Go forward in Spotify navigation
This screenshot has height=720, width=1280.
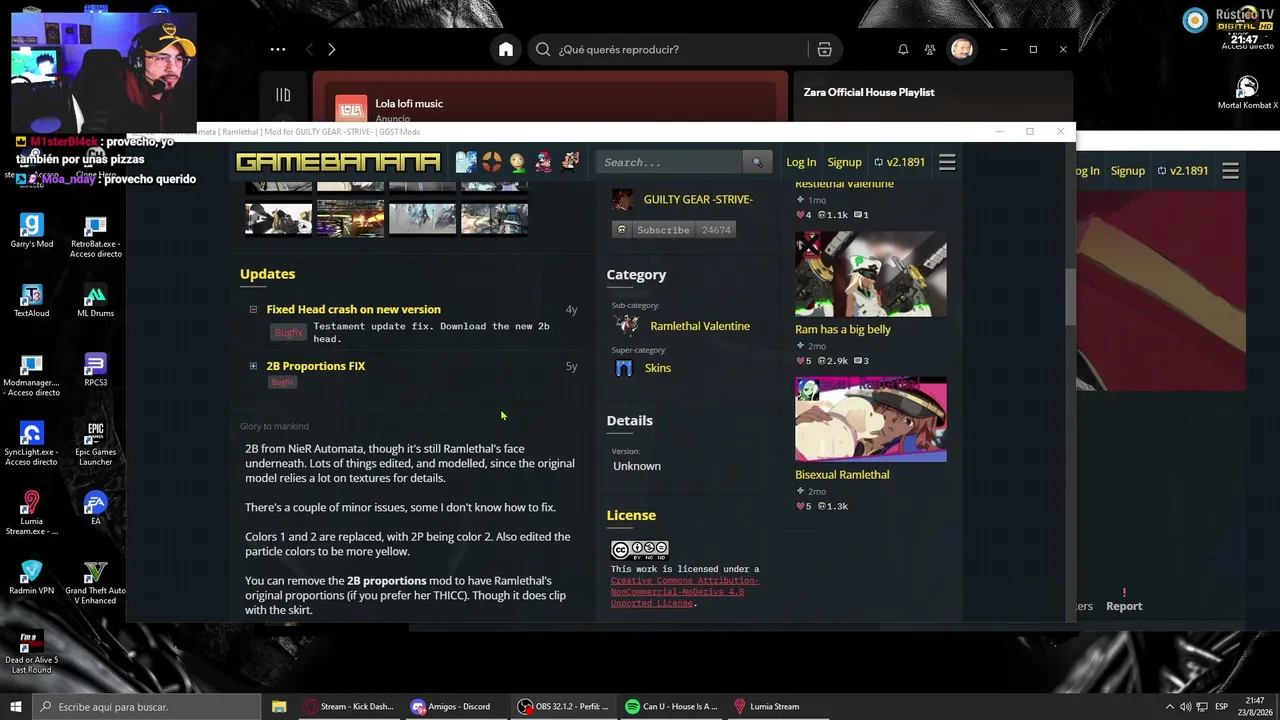click(332, 49)
